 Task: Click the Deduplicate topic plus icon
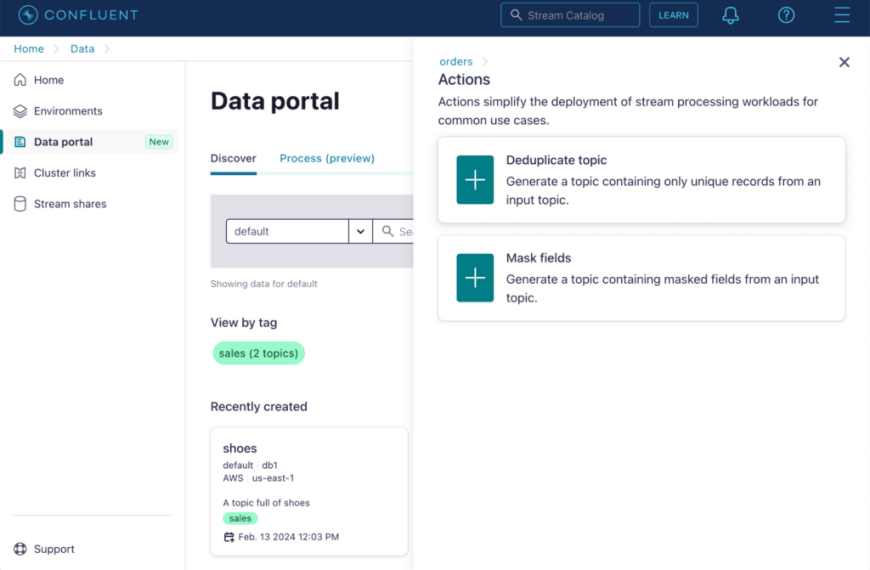coord(475,180)
